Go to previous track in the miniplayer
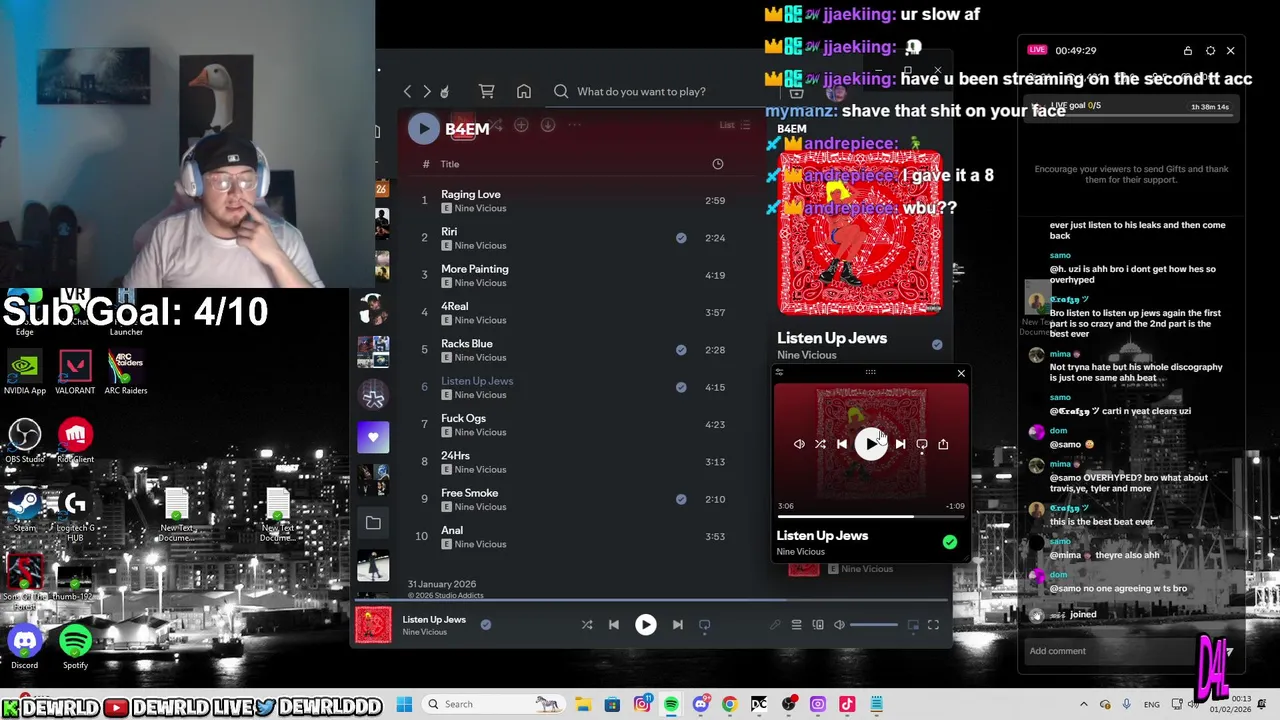The image size is (1280, 720). point(842,444)
